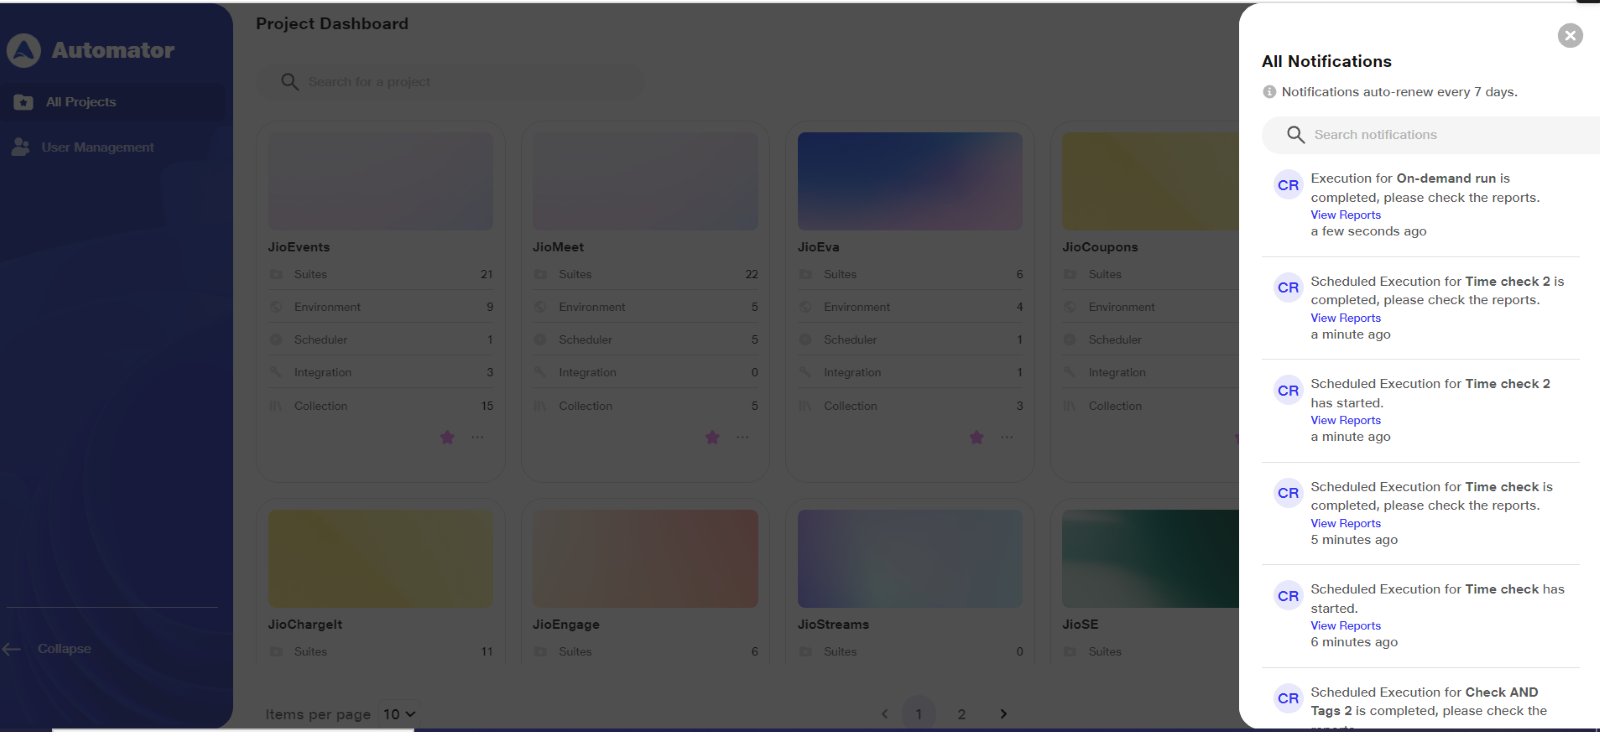Click the info icon beside auto-renew note

tap(1269, 92)
